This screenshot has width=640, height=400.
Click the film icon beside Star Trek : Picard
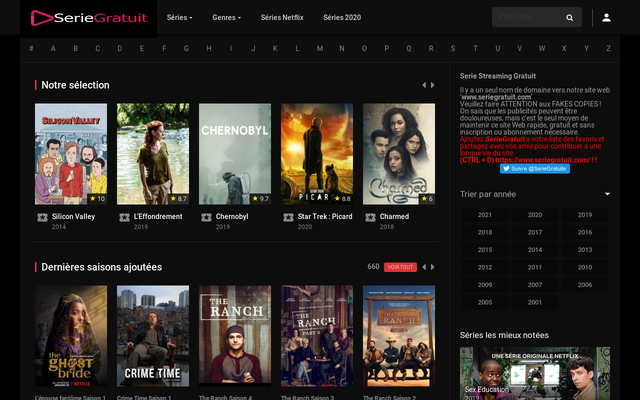pos(289,217)
